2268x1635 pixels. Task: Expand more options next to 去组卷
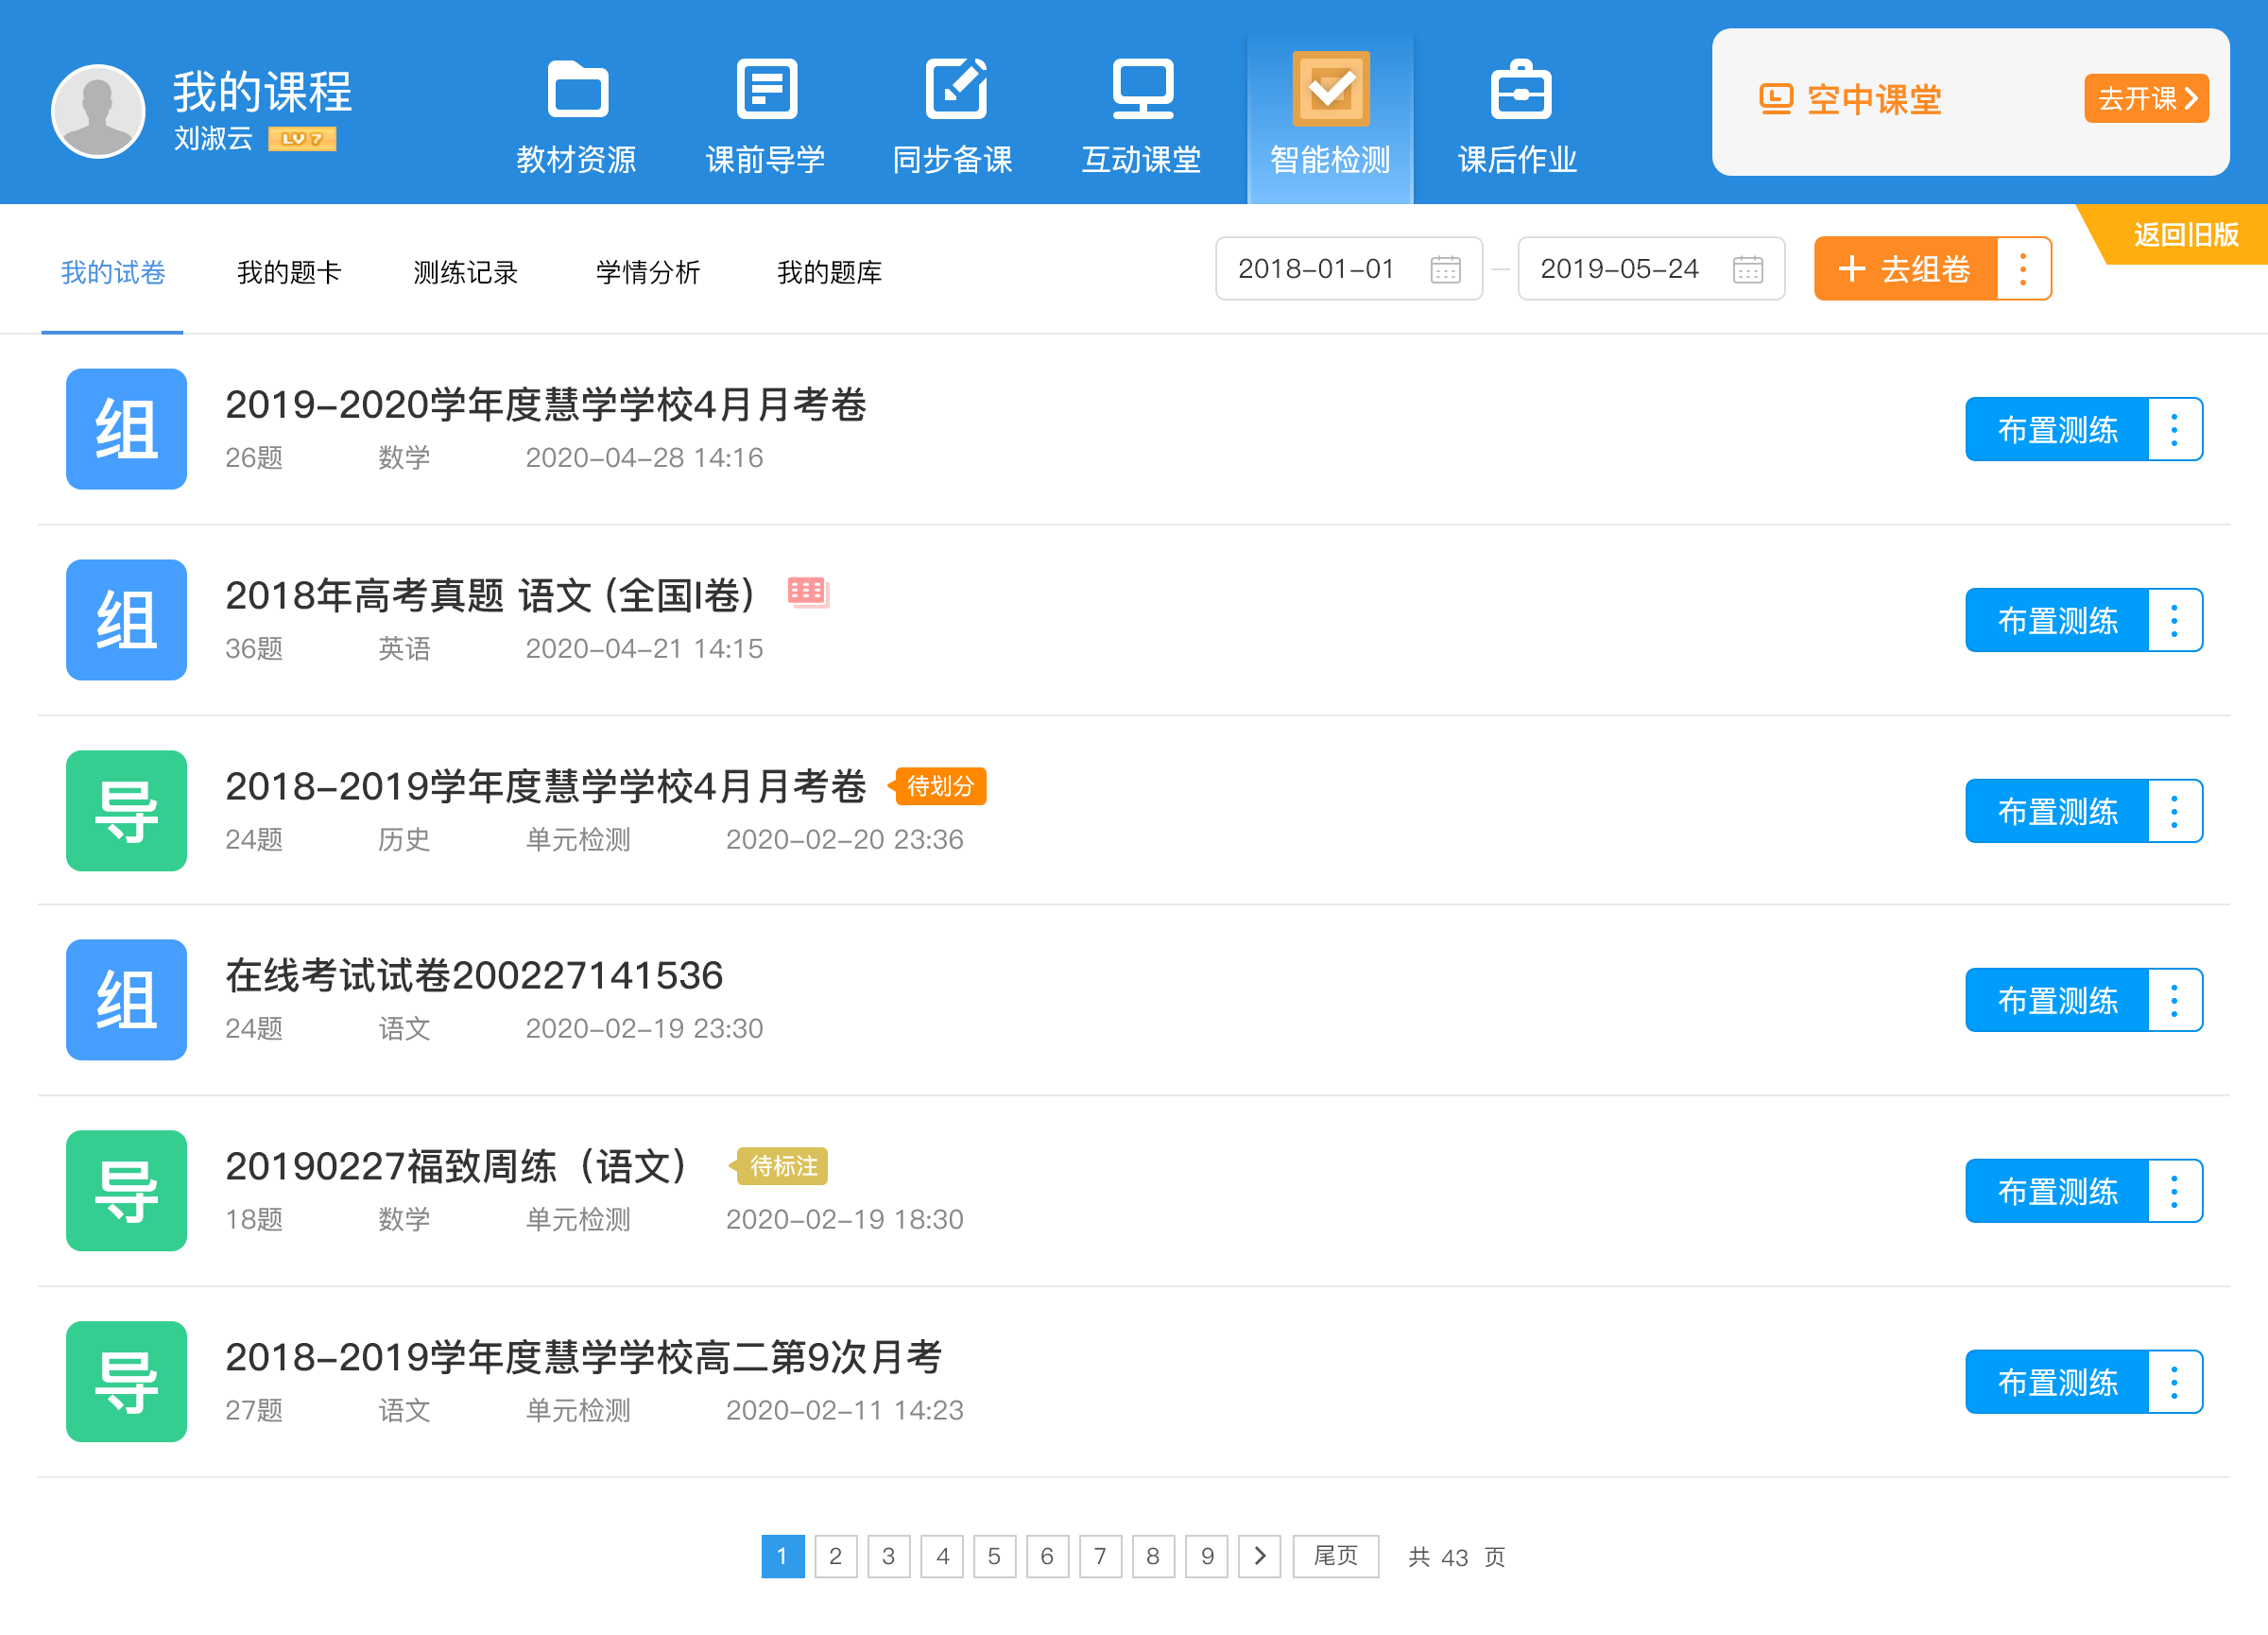[x=2023, y=269]
